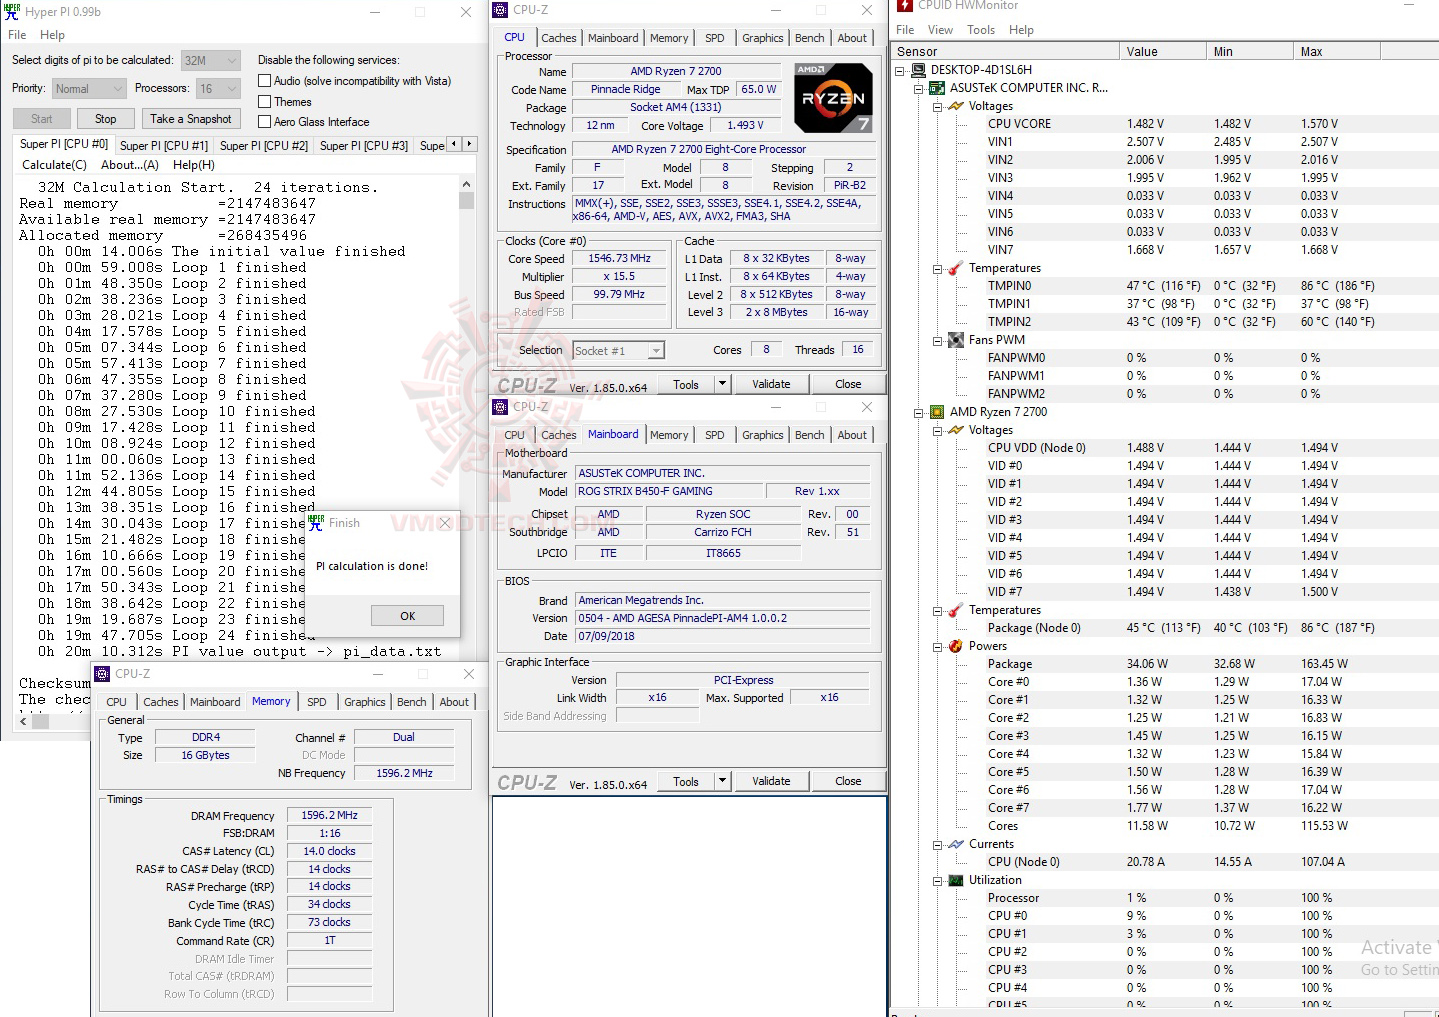Open Tools dropdown arrow in CPU-Z Processor window
The height and width of the screenshot is (1017, 1439).
point(722,384)
